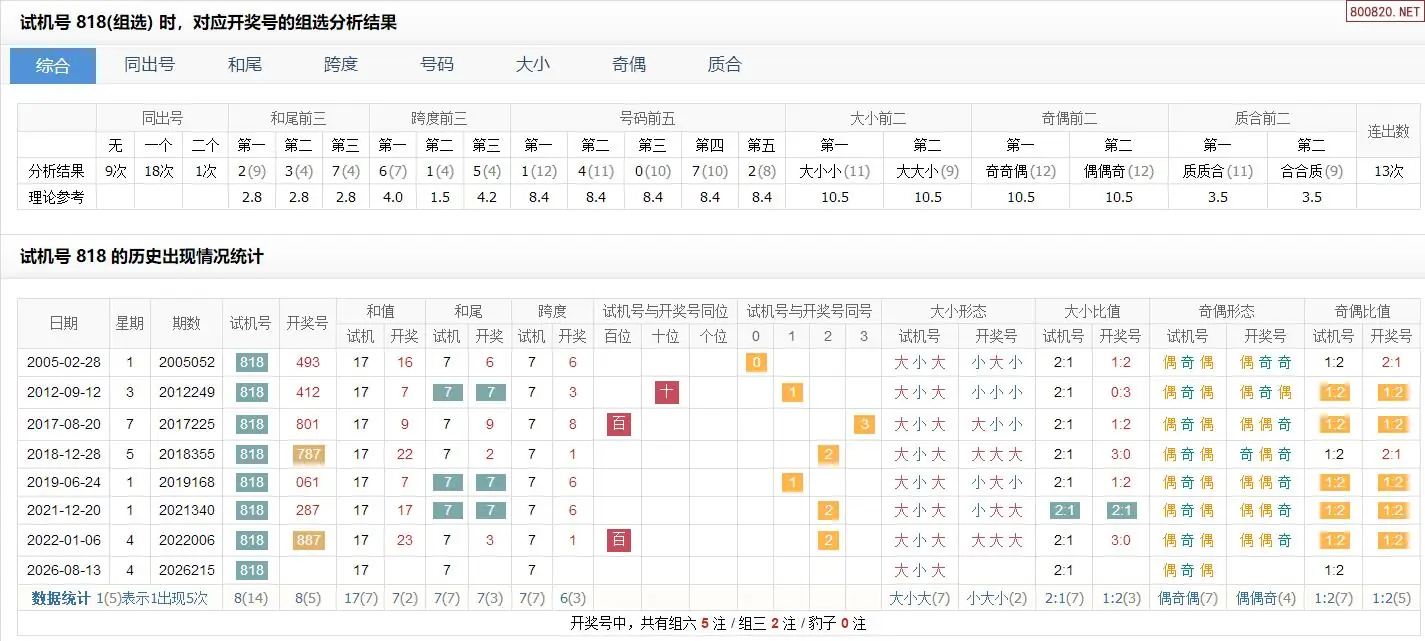Click the 期数 column header
This screenshot has height=641, width=1425.
coord(186,324)
